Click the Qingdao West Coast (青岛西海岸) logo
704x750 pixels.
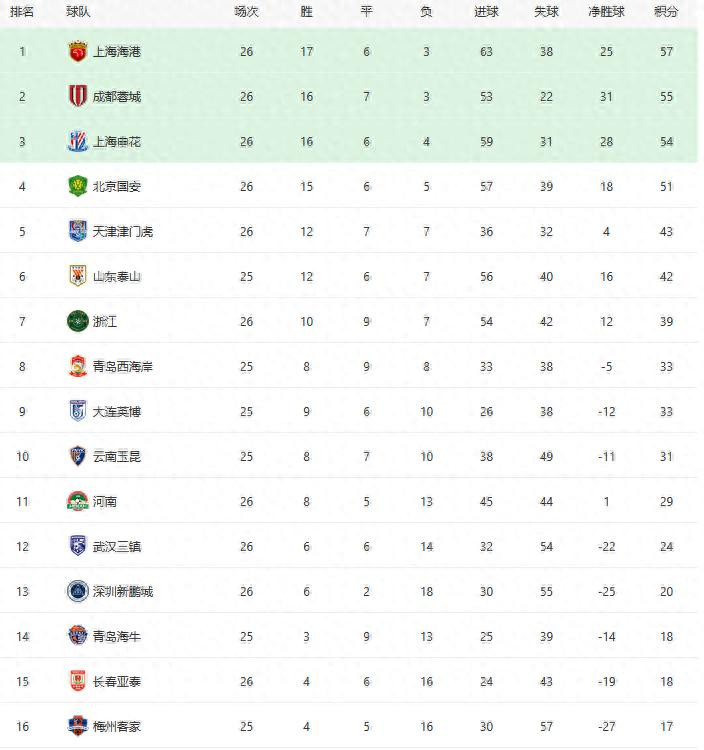78,367
